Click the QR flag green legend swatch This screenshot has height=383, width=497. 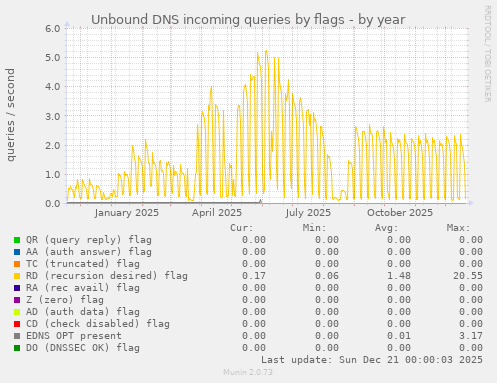[17, 240]
